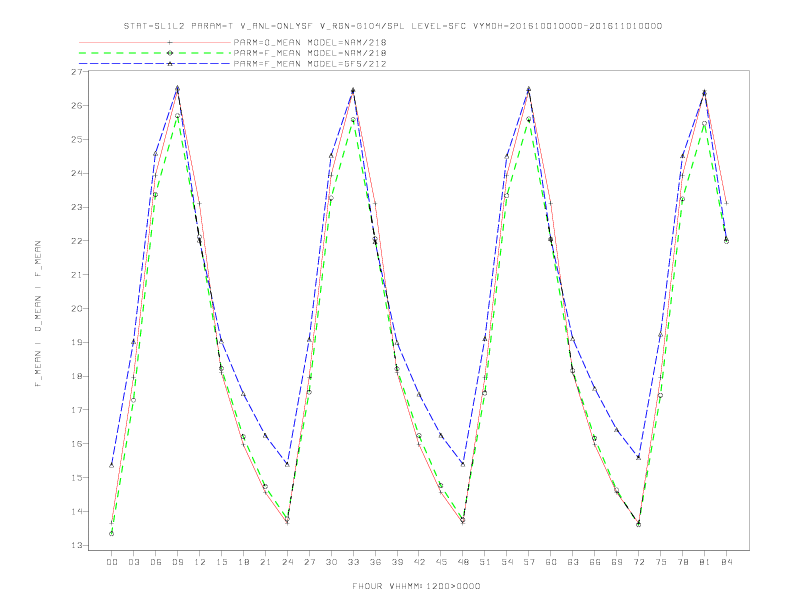Click x-axis tick label 03
792x612 pixels.
[x=133, y=562]
